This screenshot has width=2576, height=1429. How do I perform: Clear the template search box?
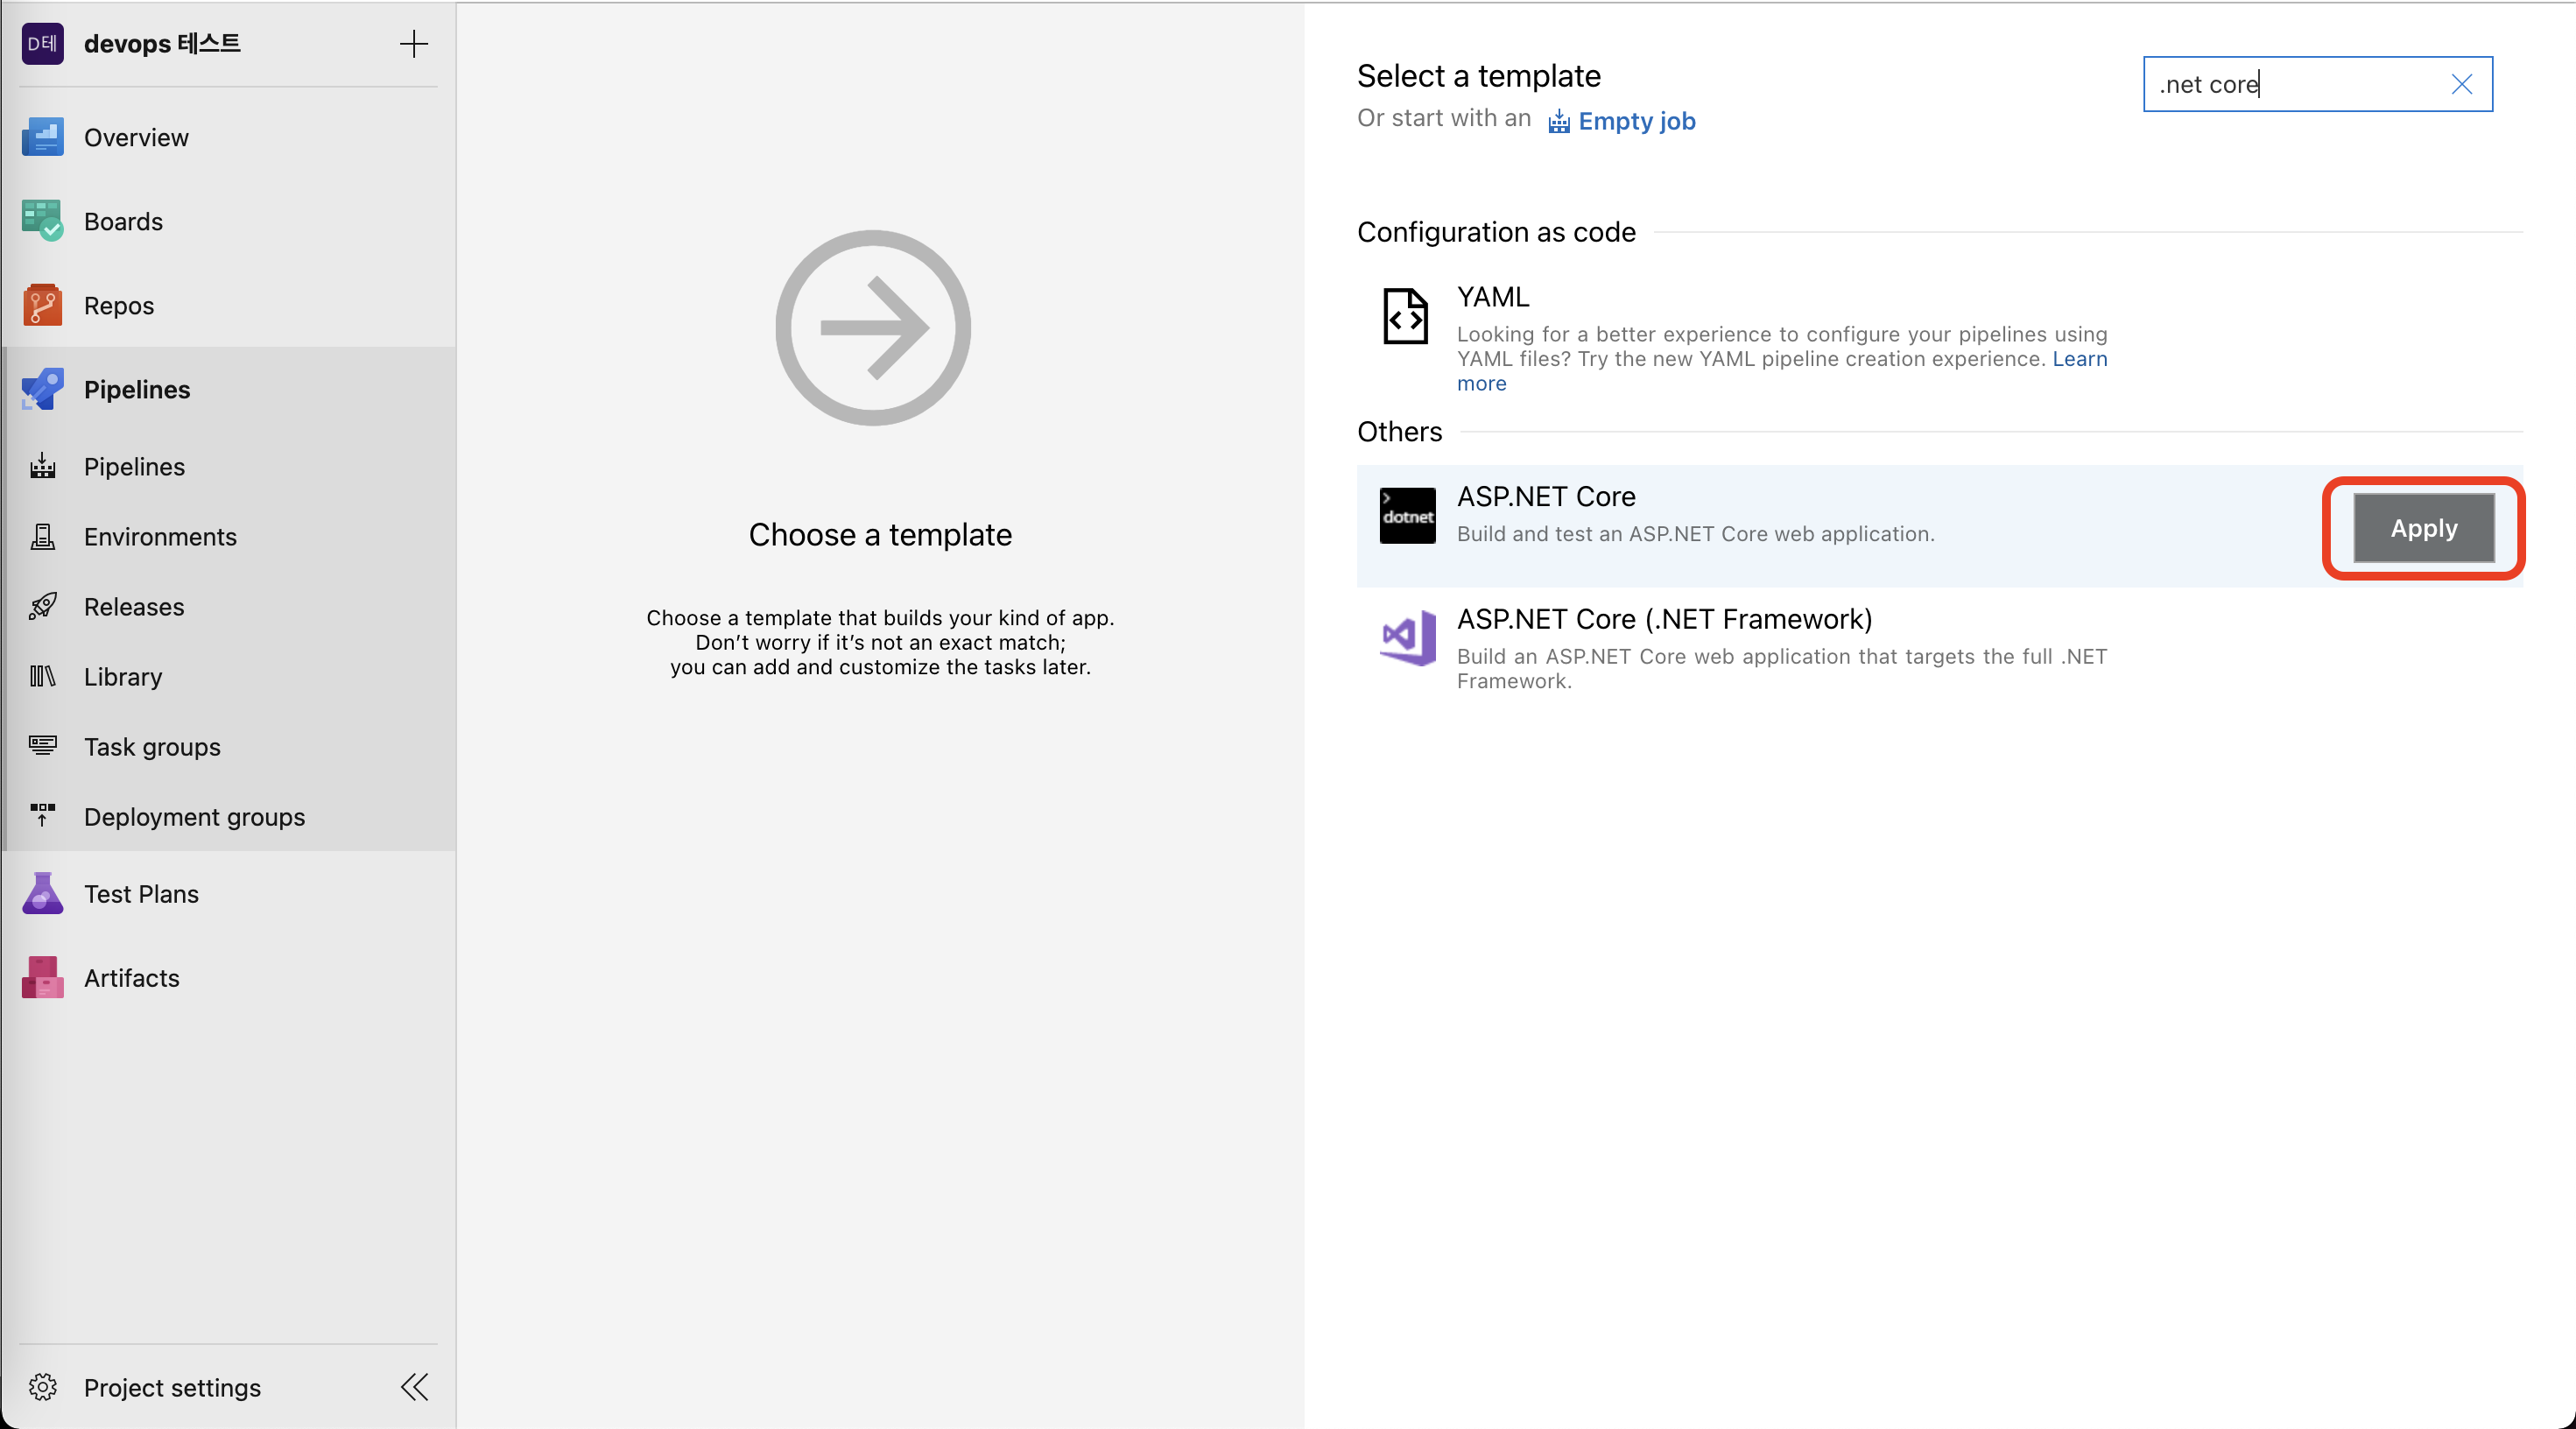tap(2461, 84)
